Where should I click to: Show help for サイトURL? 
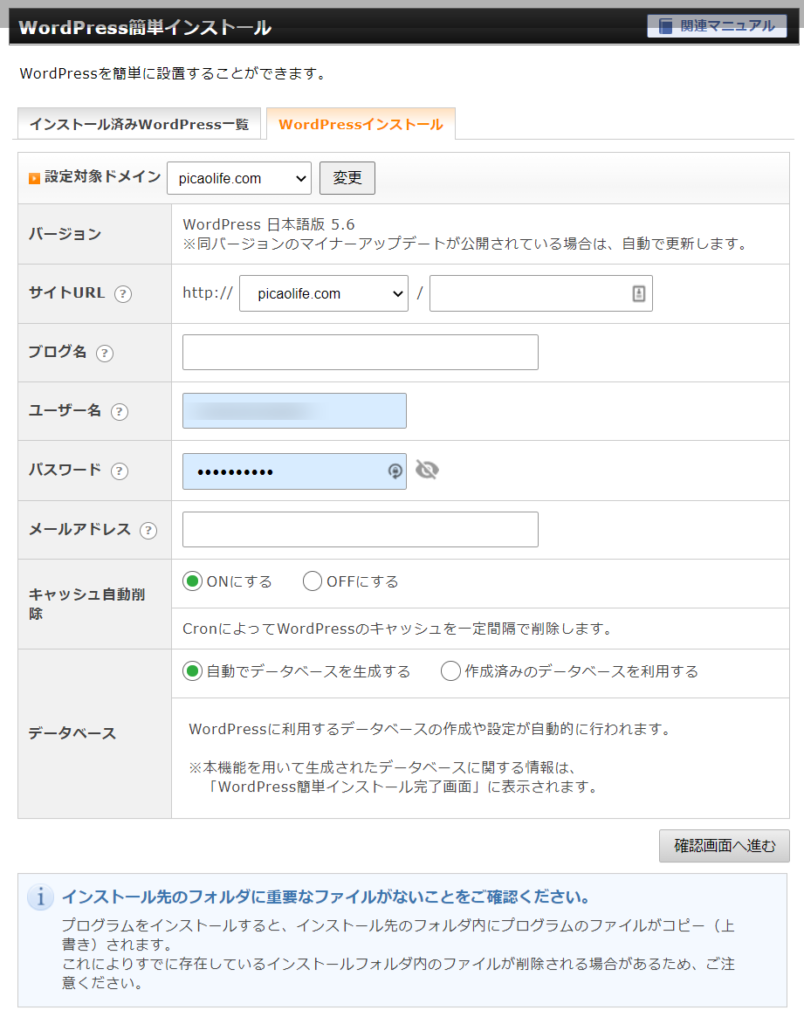coord(123,294)
